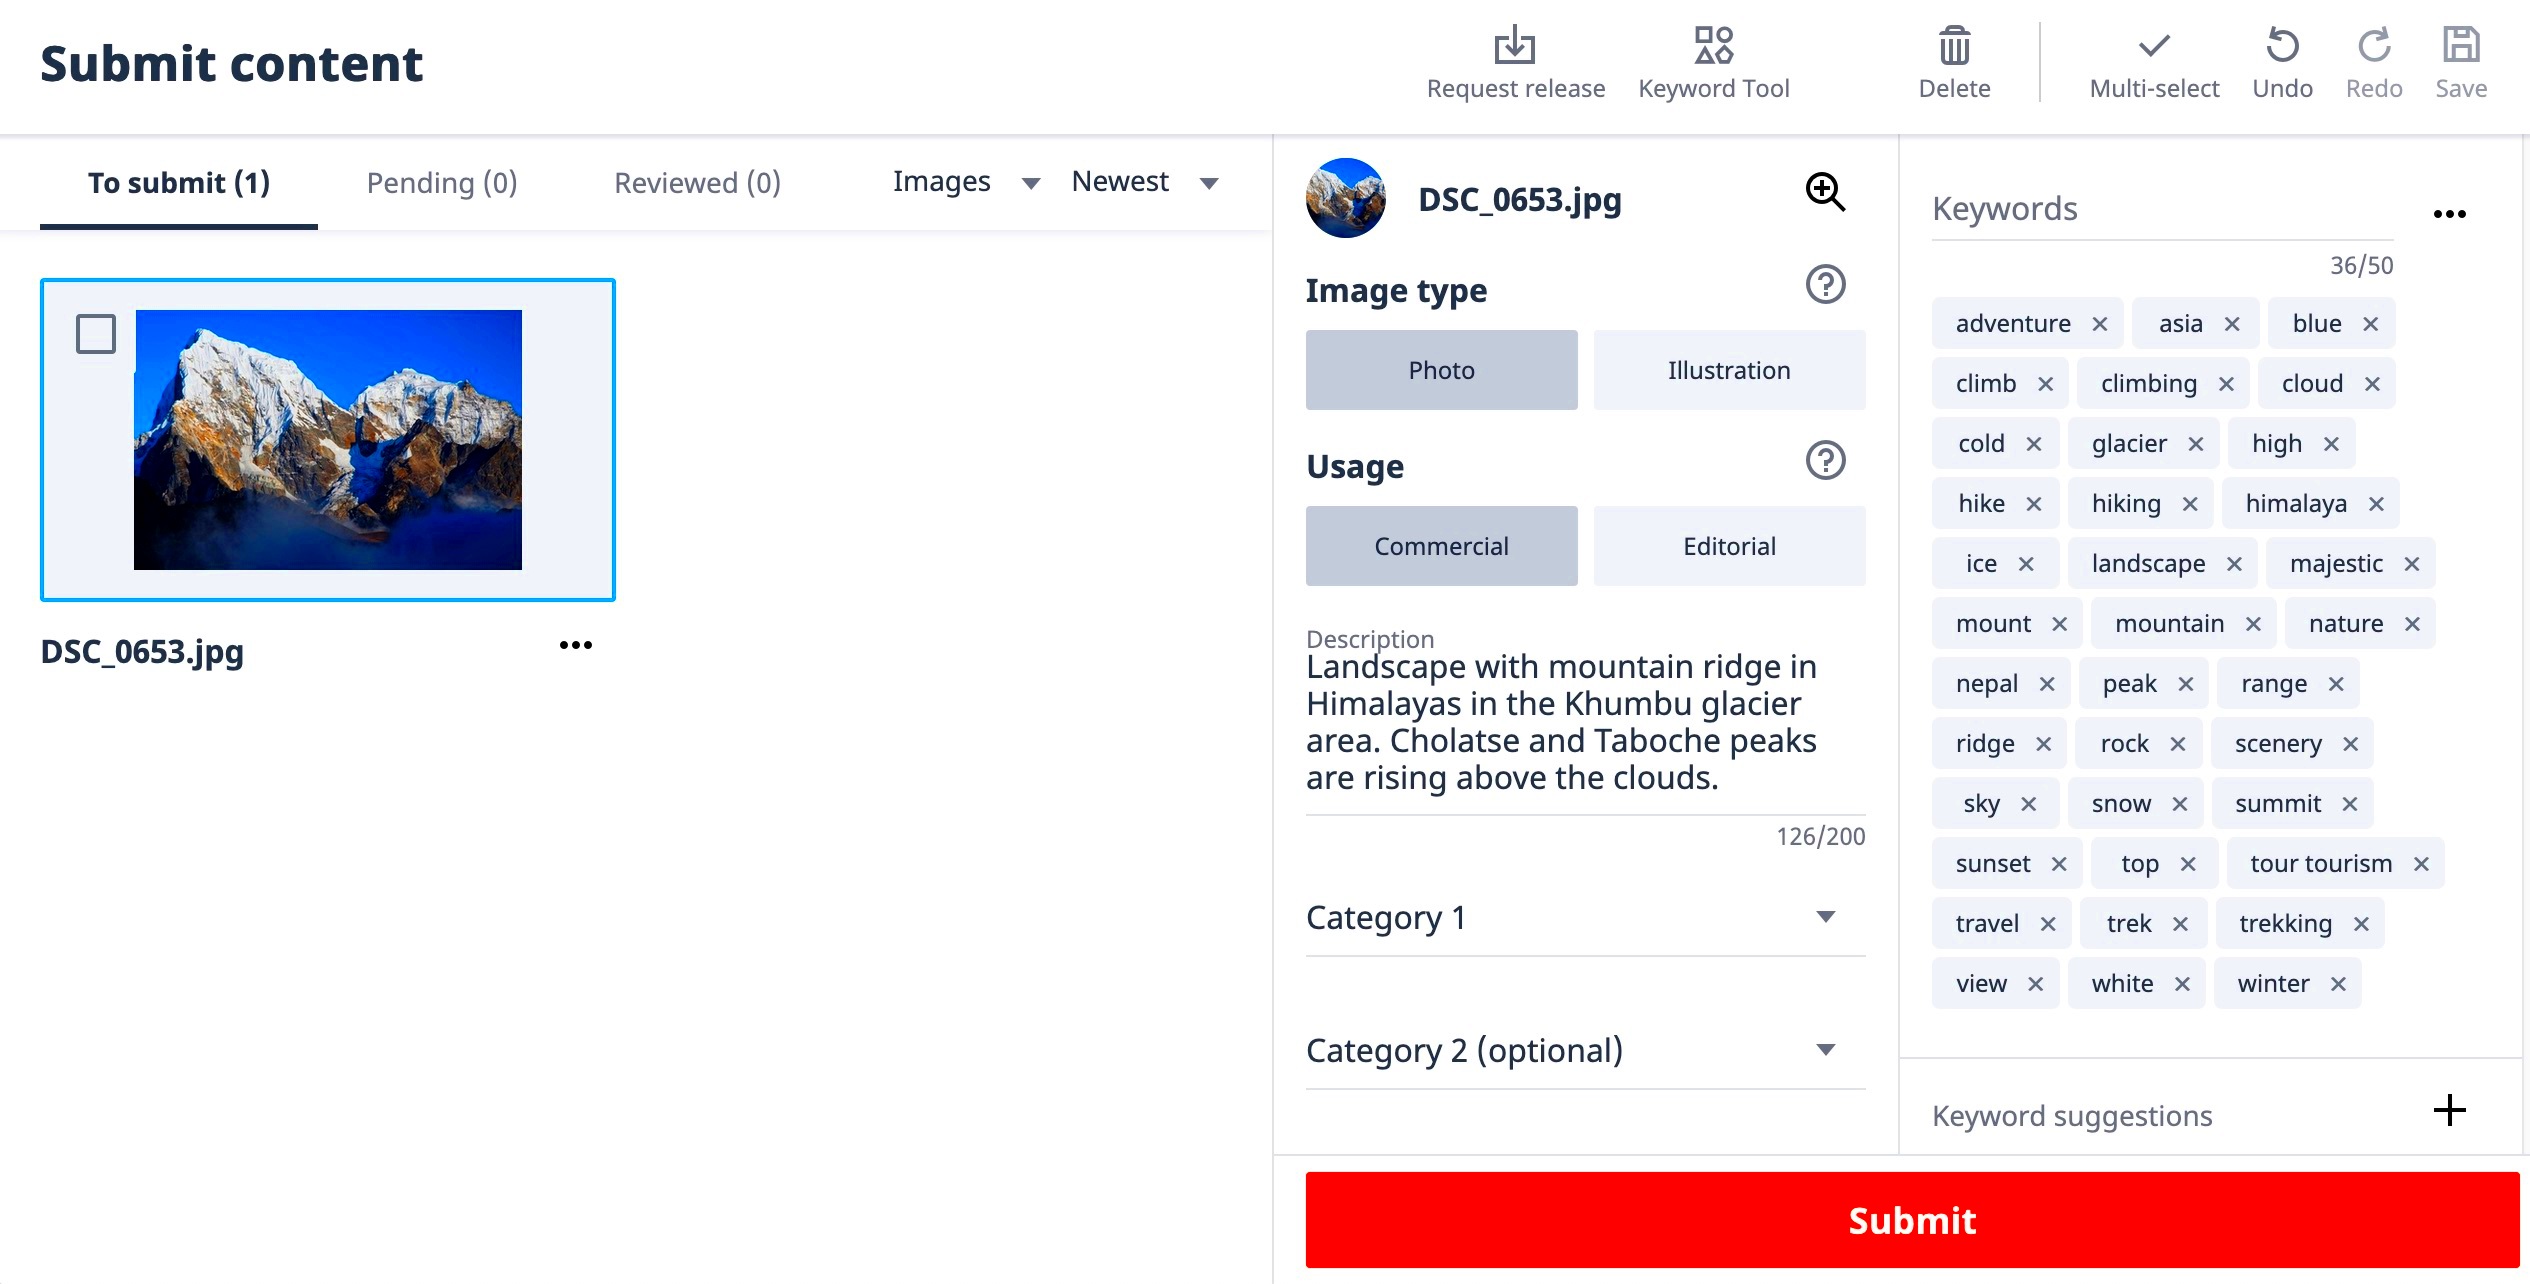Open the Reviewed tab
The height and width of the screenshot is (1284, 2530).
pyautogui.click(x=697, y=182)
